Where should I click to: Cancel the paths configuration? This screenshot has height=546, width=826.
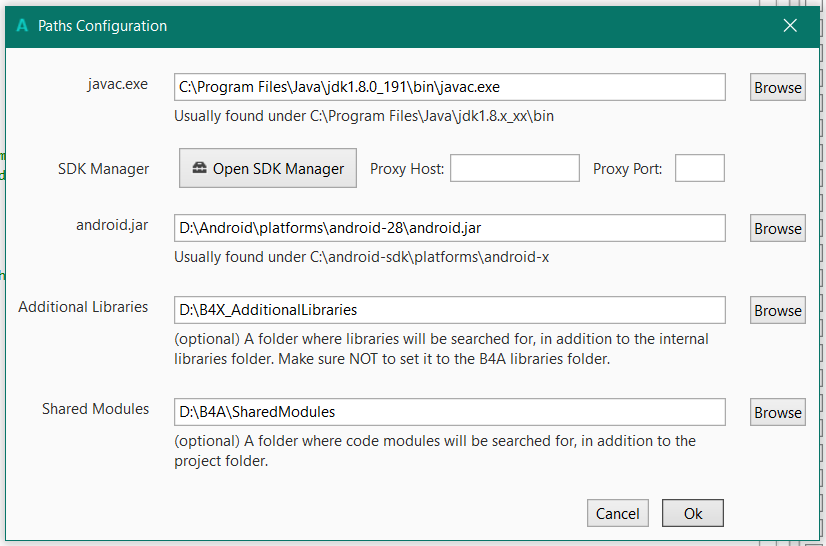(617, 513)
